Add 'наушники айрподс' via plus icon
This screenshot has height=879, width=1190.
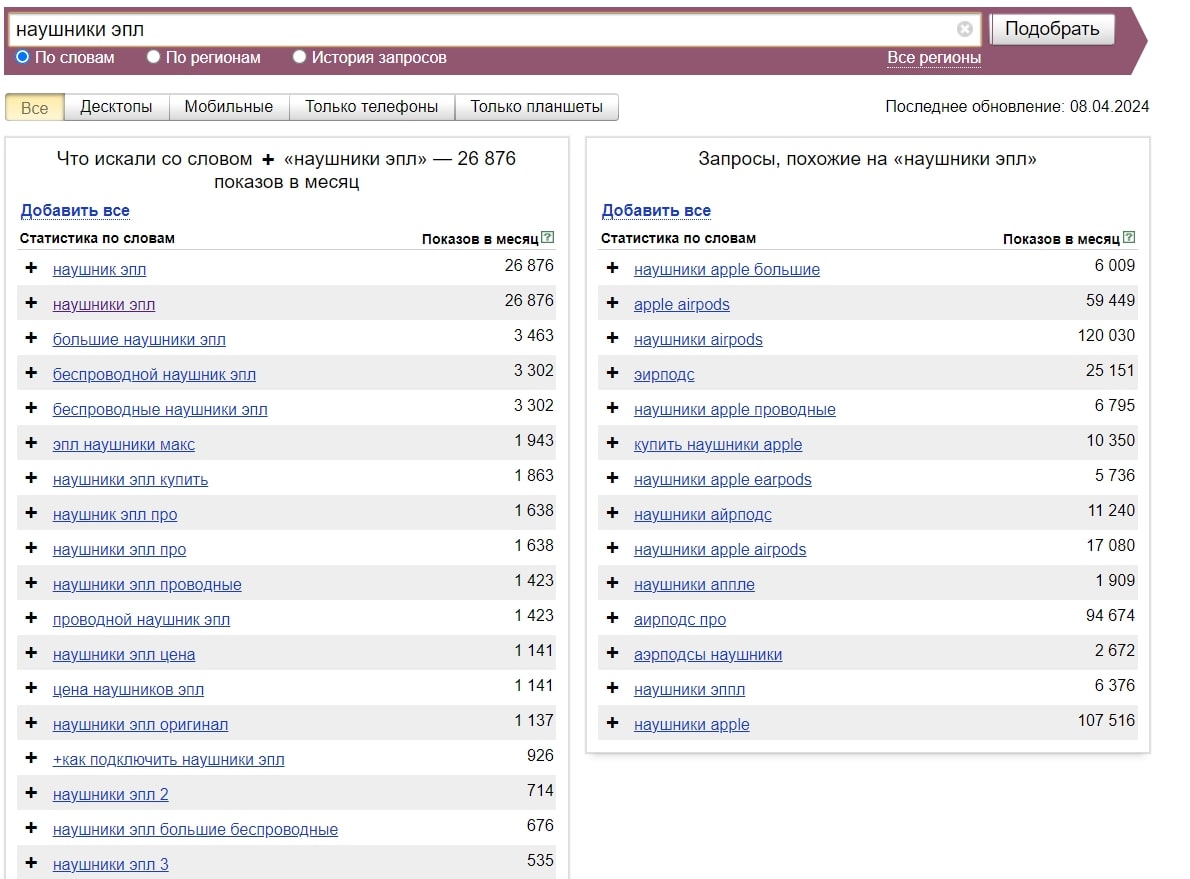(612, 513)
